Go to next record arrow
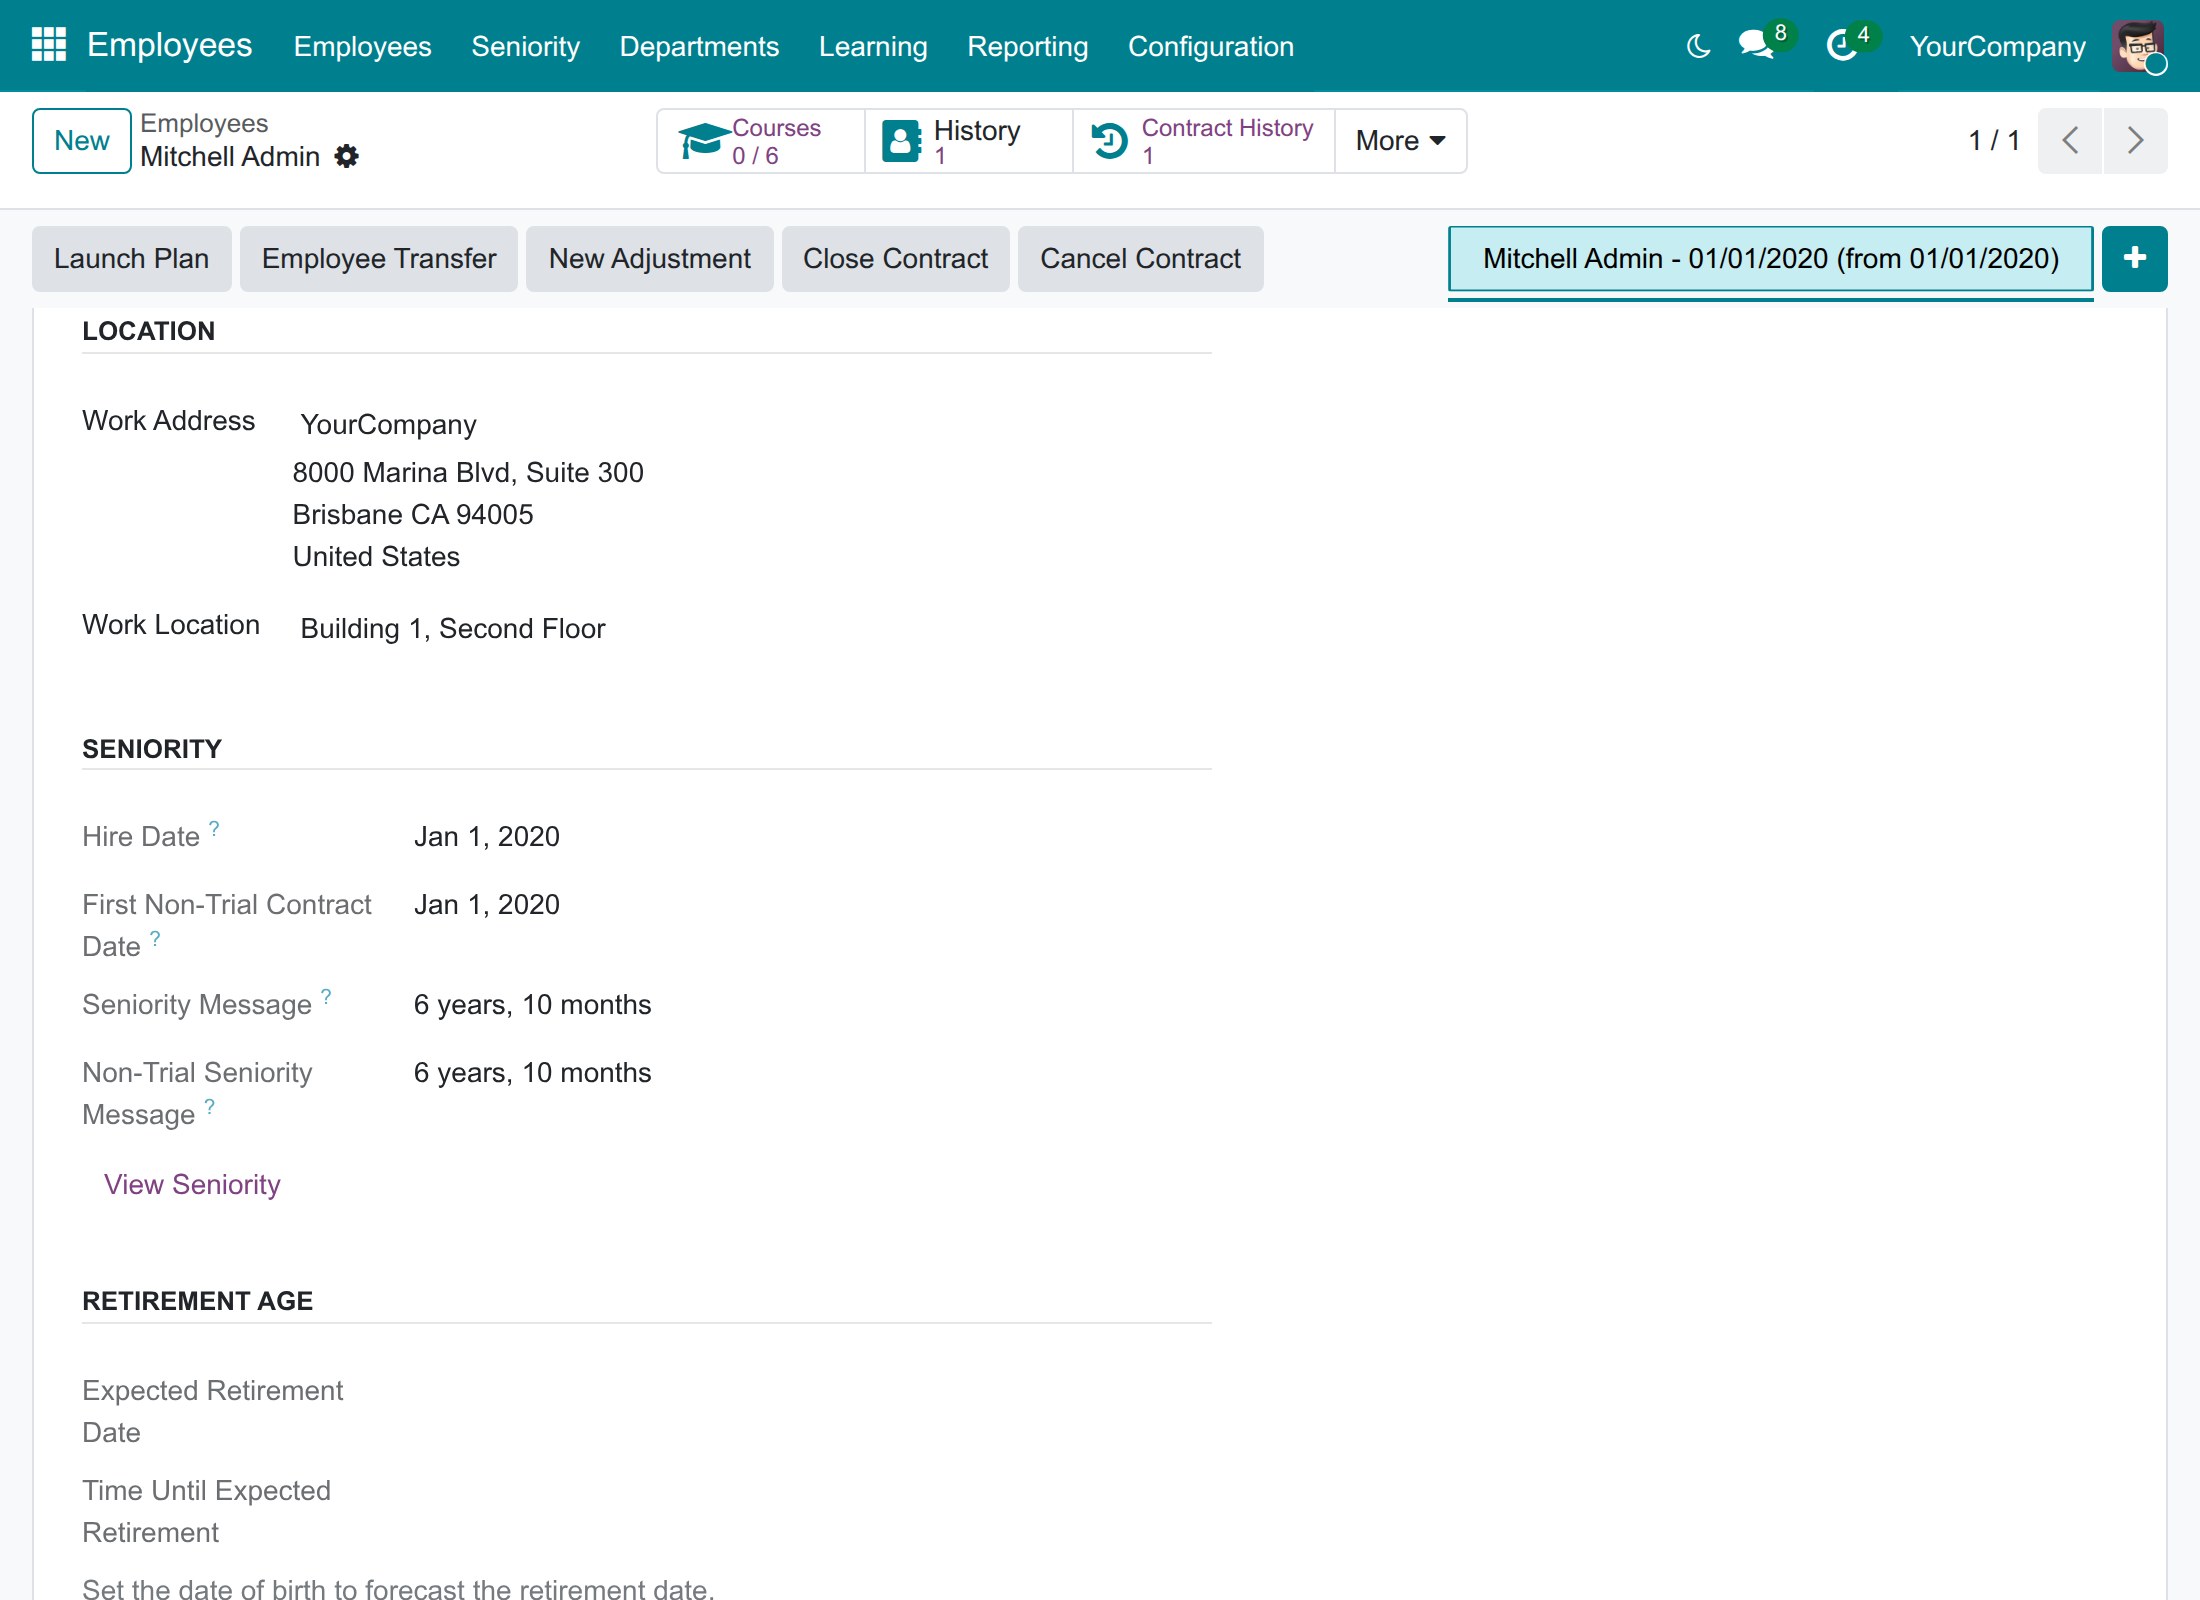The image size is (2200, 1600). pos(2135,140)
